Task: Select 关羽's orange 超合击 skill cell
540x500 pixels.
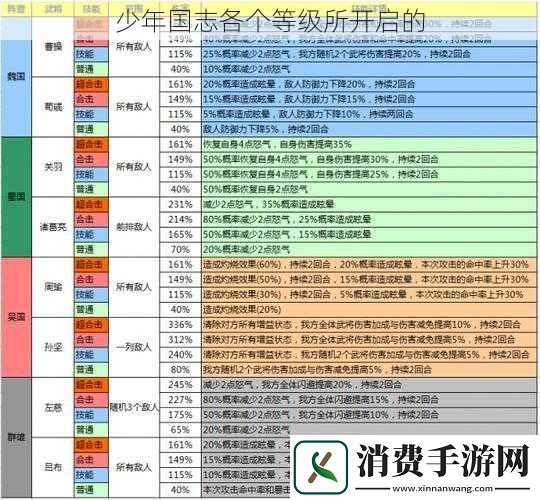Action: 91,144
